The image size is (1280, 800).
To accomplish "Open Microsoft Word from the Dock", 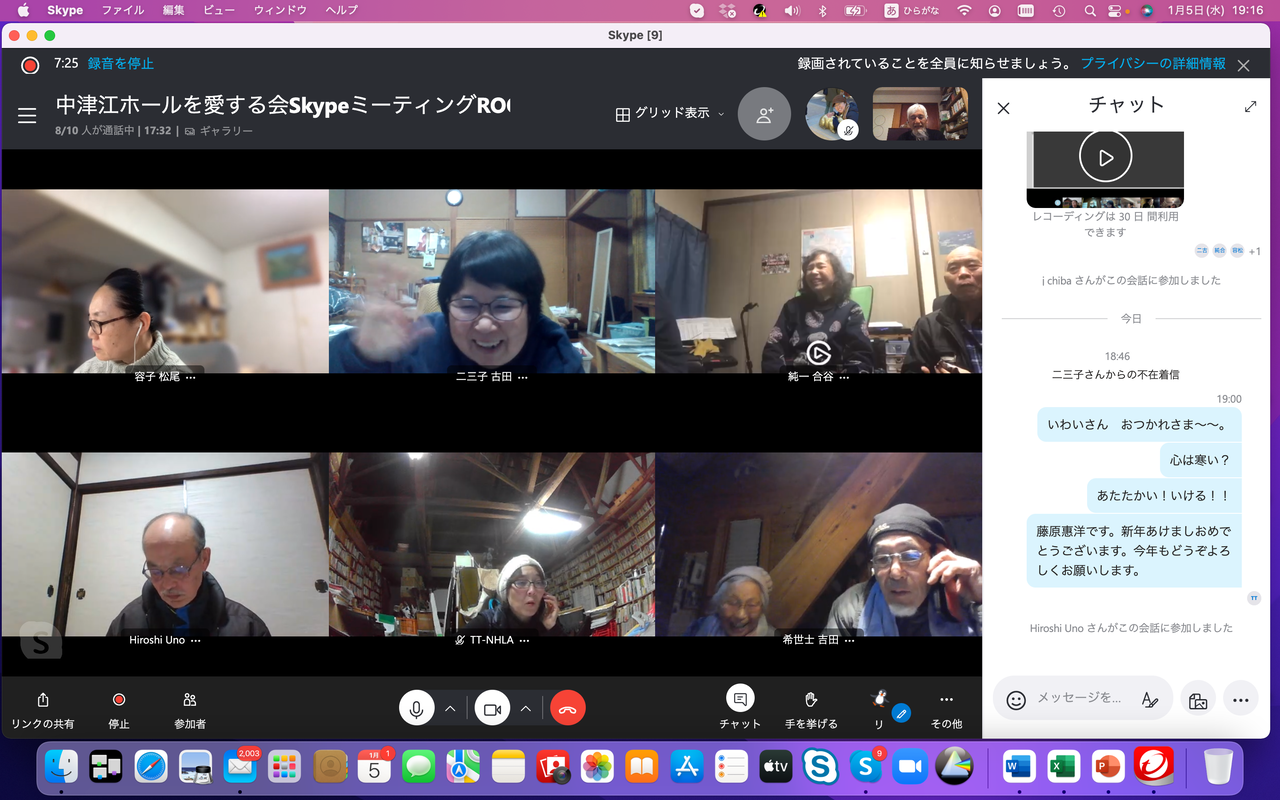I will pos(1018,767).
